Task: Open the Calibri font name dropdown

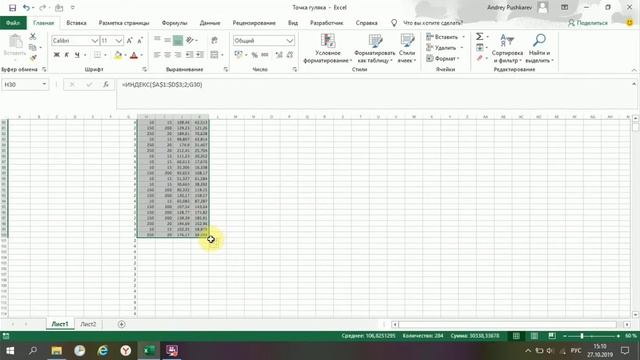Action: pos(94,40)
